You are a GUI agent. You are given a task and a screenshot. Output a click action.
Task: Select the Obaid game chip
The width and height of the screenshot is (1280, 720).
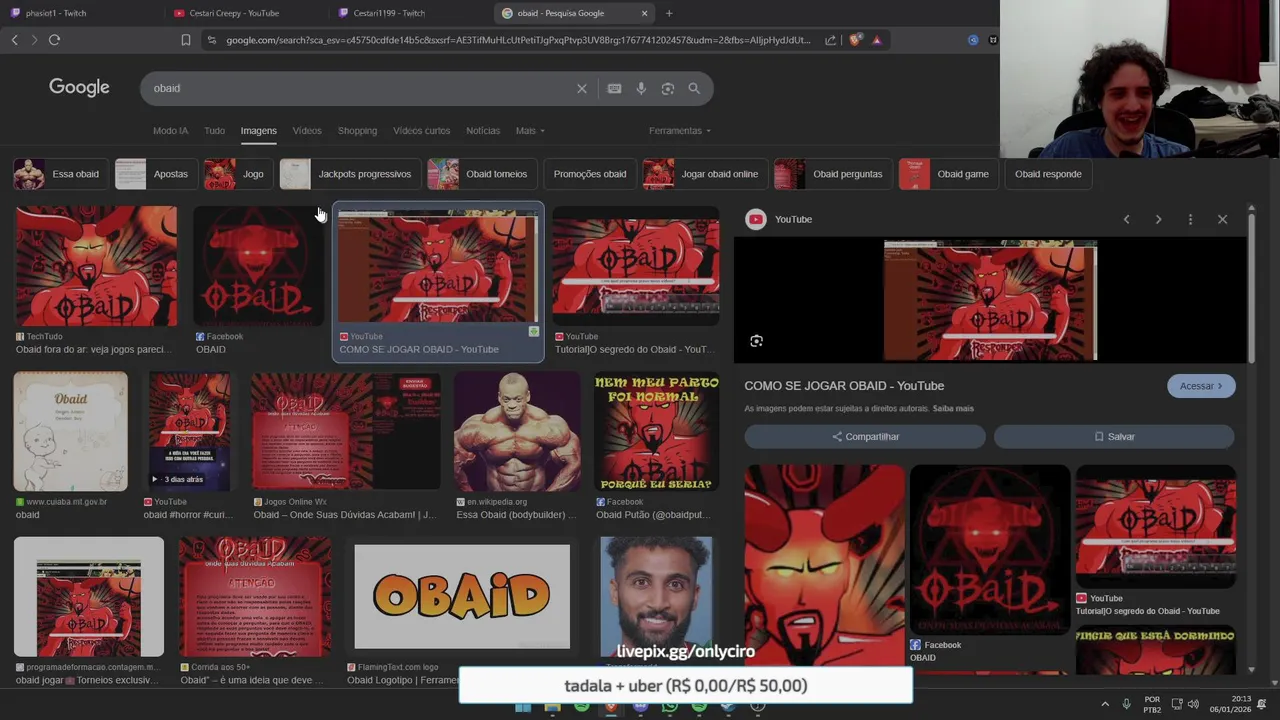[x=947, y=174]
